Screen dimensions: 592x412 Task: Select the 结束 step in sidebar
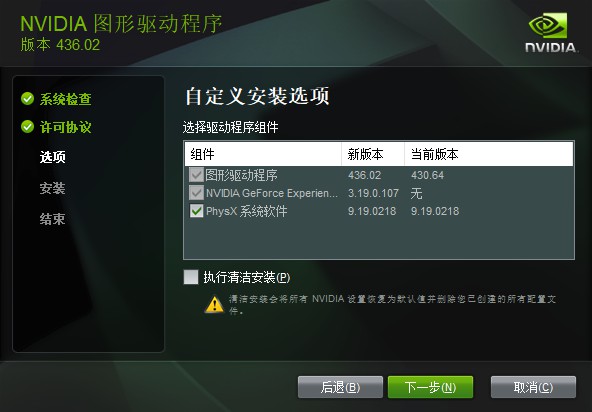coord(53,219)
